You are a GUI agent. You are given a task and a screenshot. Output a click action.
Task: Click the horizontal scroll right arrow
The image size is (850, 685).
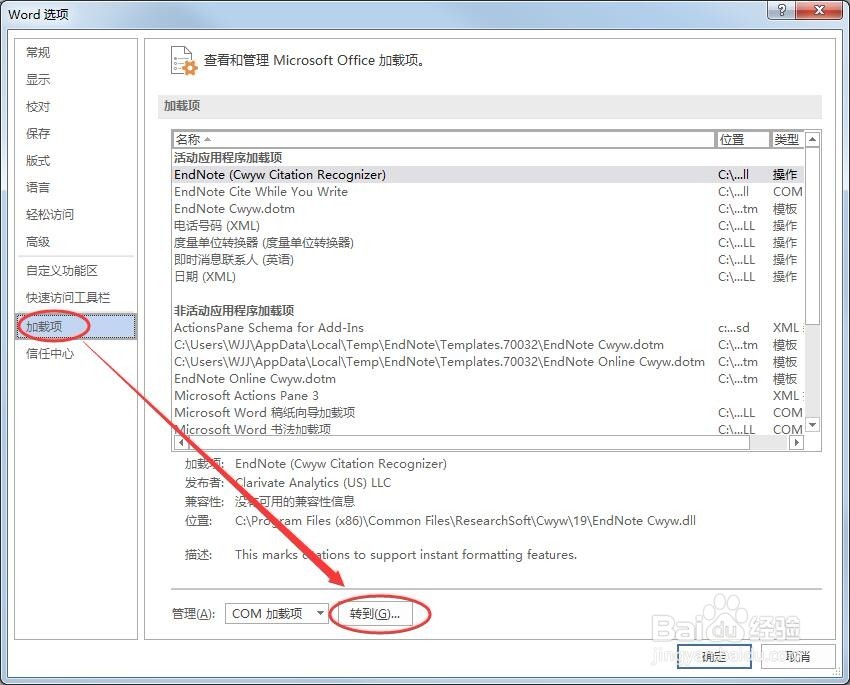coord(796,442)
